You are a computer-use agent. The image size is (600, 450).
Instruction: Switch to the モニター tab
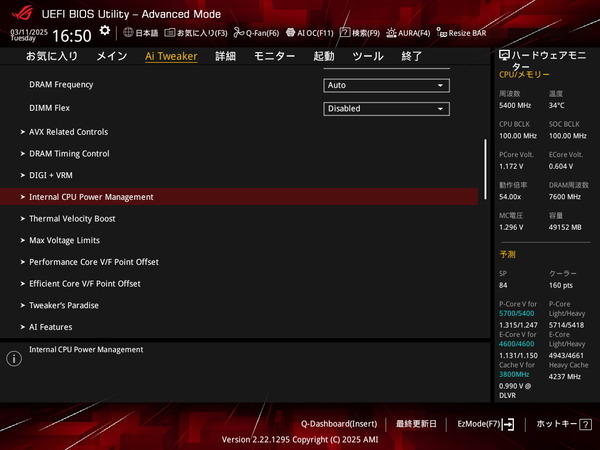coord(274,57)
